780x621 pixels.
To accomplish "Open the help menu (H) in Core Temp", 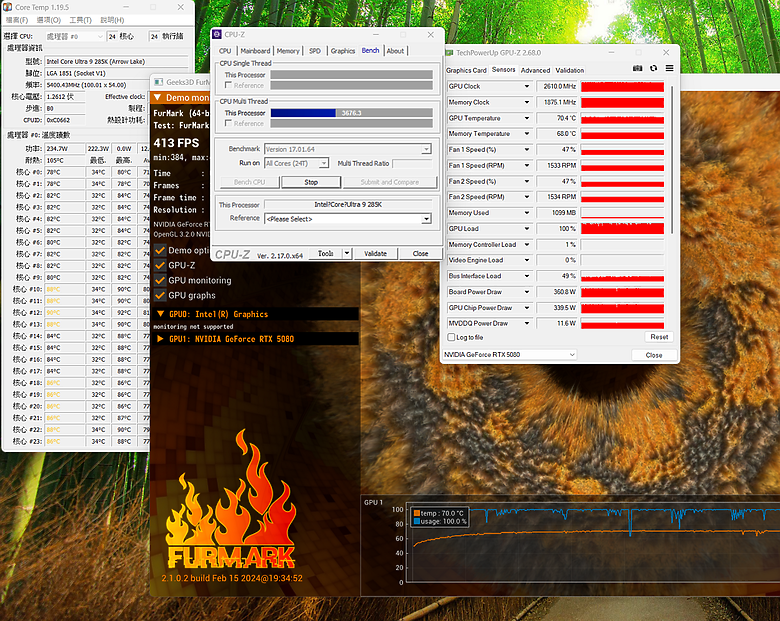I will point(112,20).
